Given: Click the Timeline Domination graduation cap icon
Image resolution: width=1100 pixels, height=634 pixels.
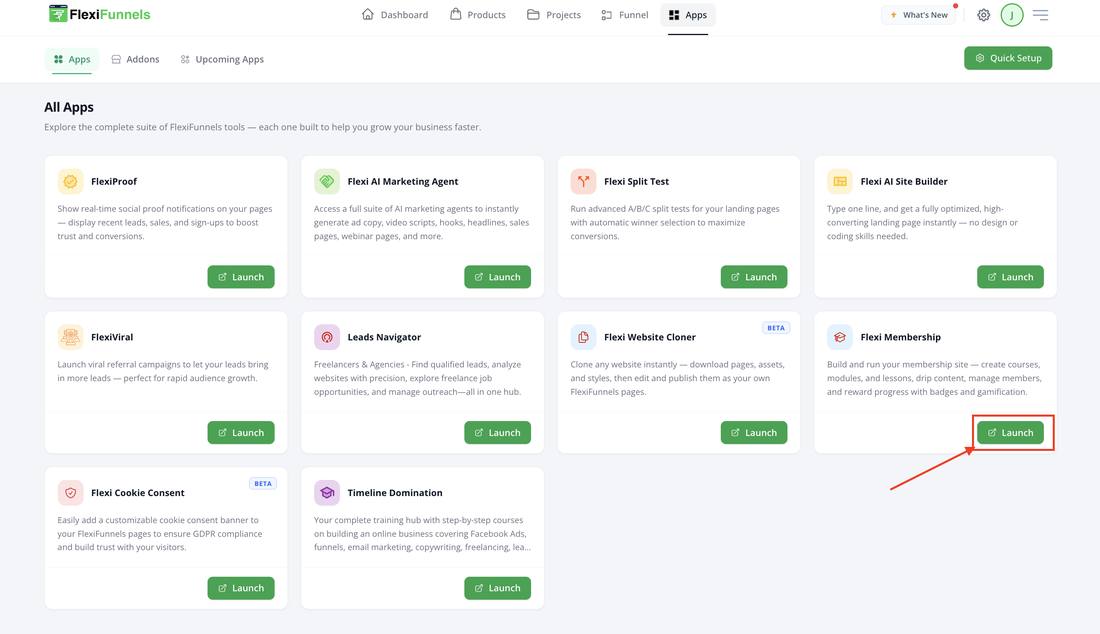Looking at the screenshot, I should pyautogui.click(x=327, y=493).
